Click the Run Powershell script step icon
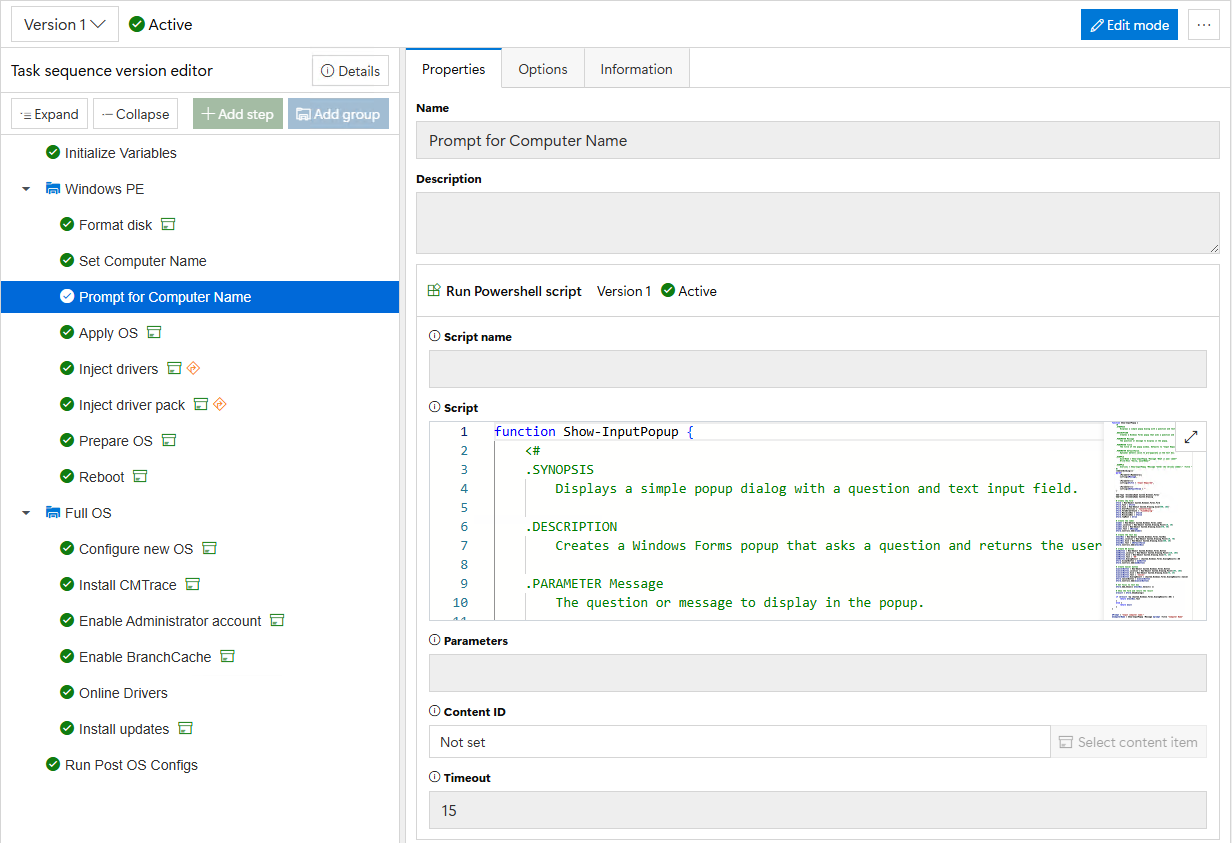Viewport: 1232px width, 843px height. [x=434, y=291]
